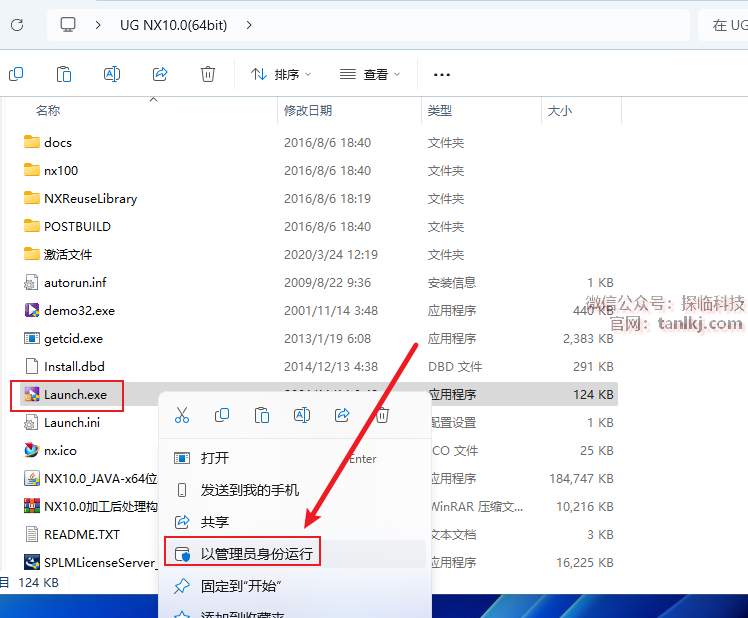Click the toolbar delete trash icon
Image resolution: width=748 pixels, height=618 pixels.
[x=208, y=74]
